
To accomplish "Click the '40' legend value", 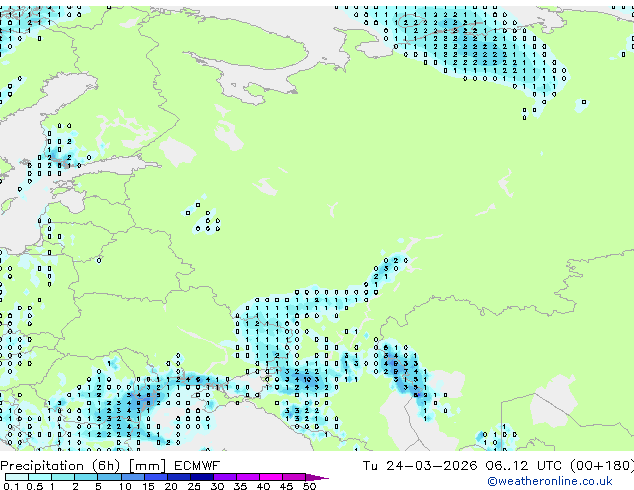I will pos(264,486).
